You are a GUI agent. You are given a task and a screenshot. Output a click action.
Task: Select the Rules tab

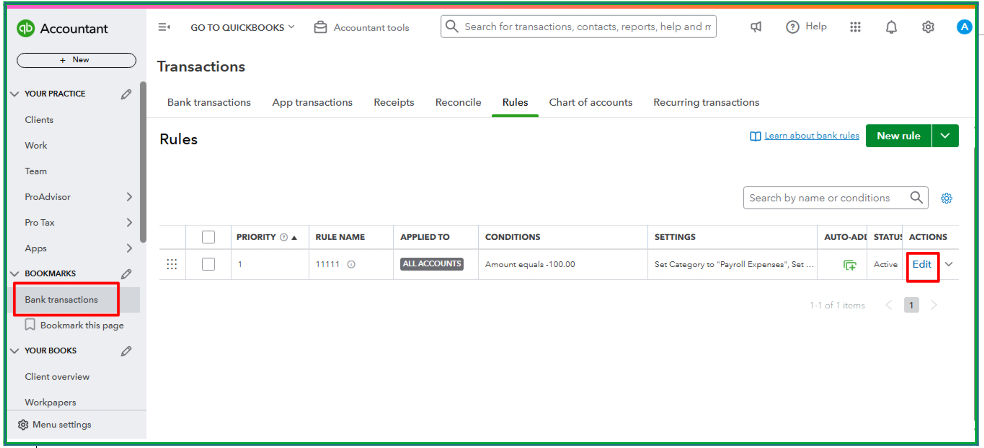[x=515, y=102]
